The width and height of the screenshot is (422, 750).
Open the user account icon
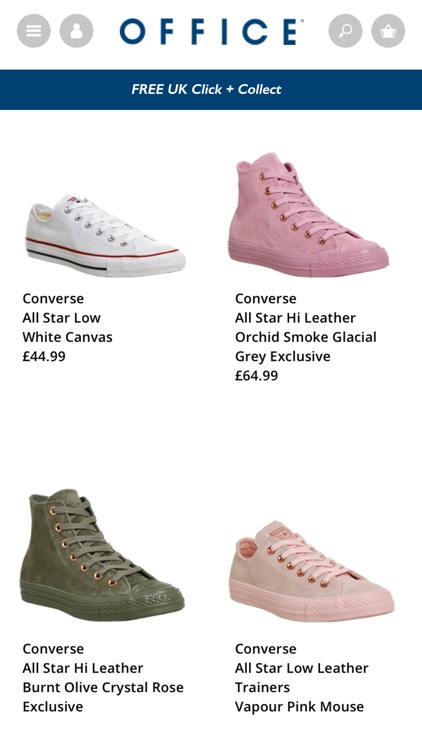pyautogui.click(x=77, y=31)
